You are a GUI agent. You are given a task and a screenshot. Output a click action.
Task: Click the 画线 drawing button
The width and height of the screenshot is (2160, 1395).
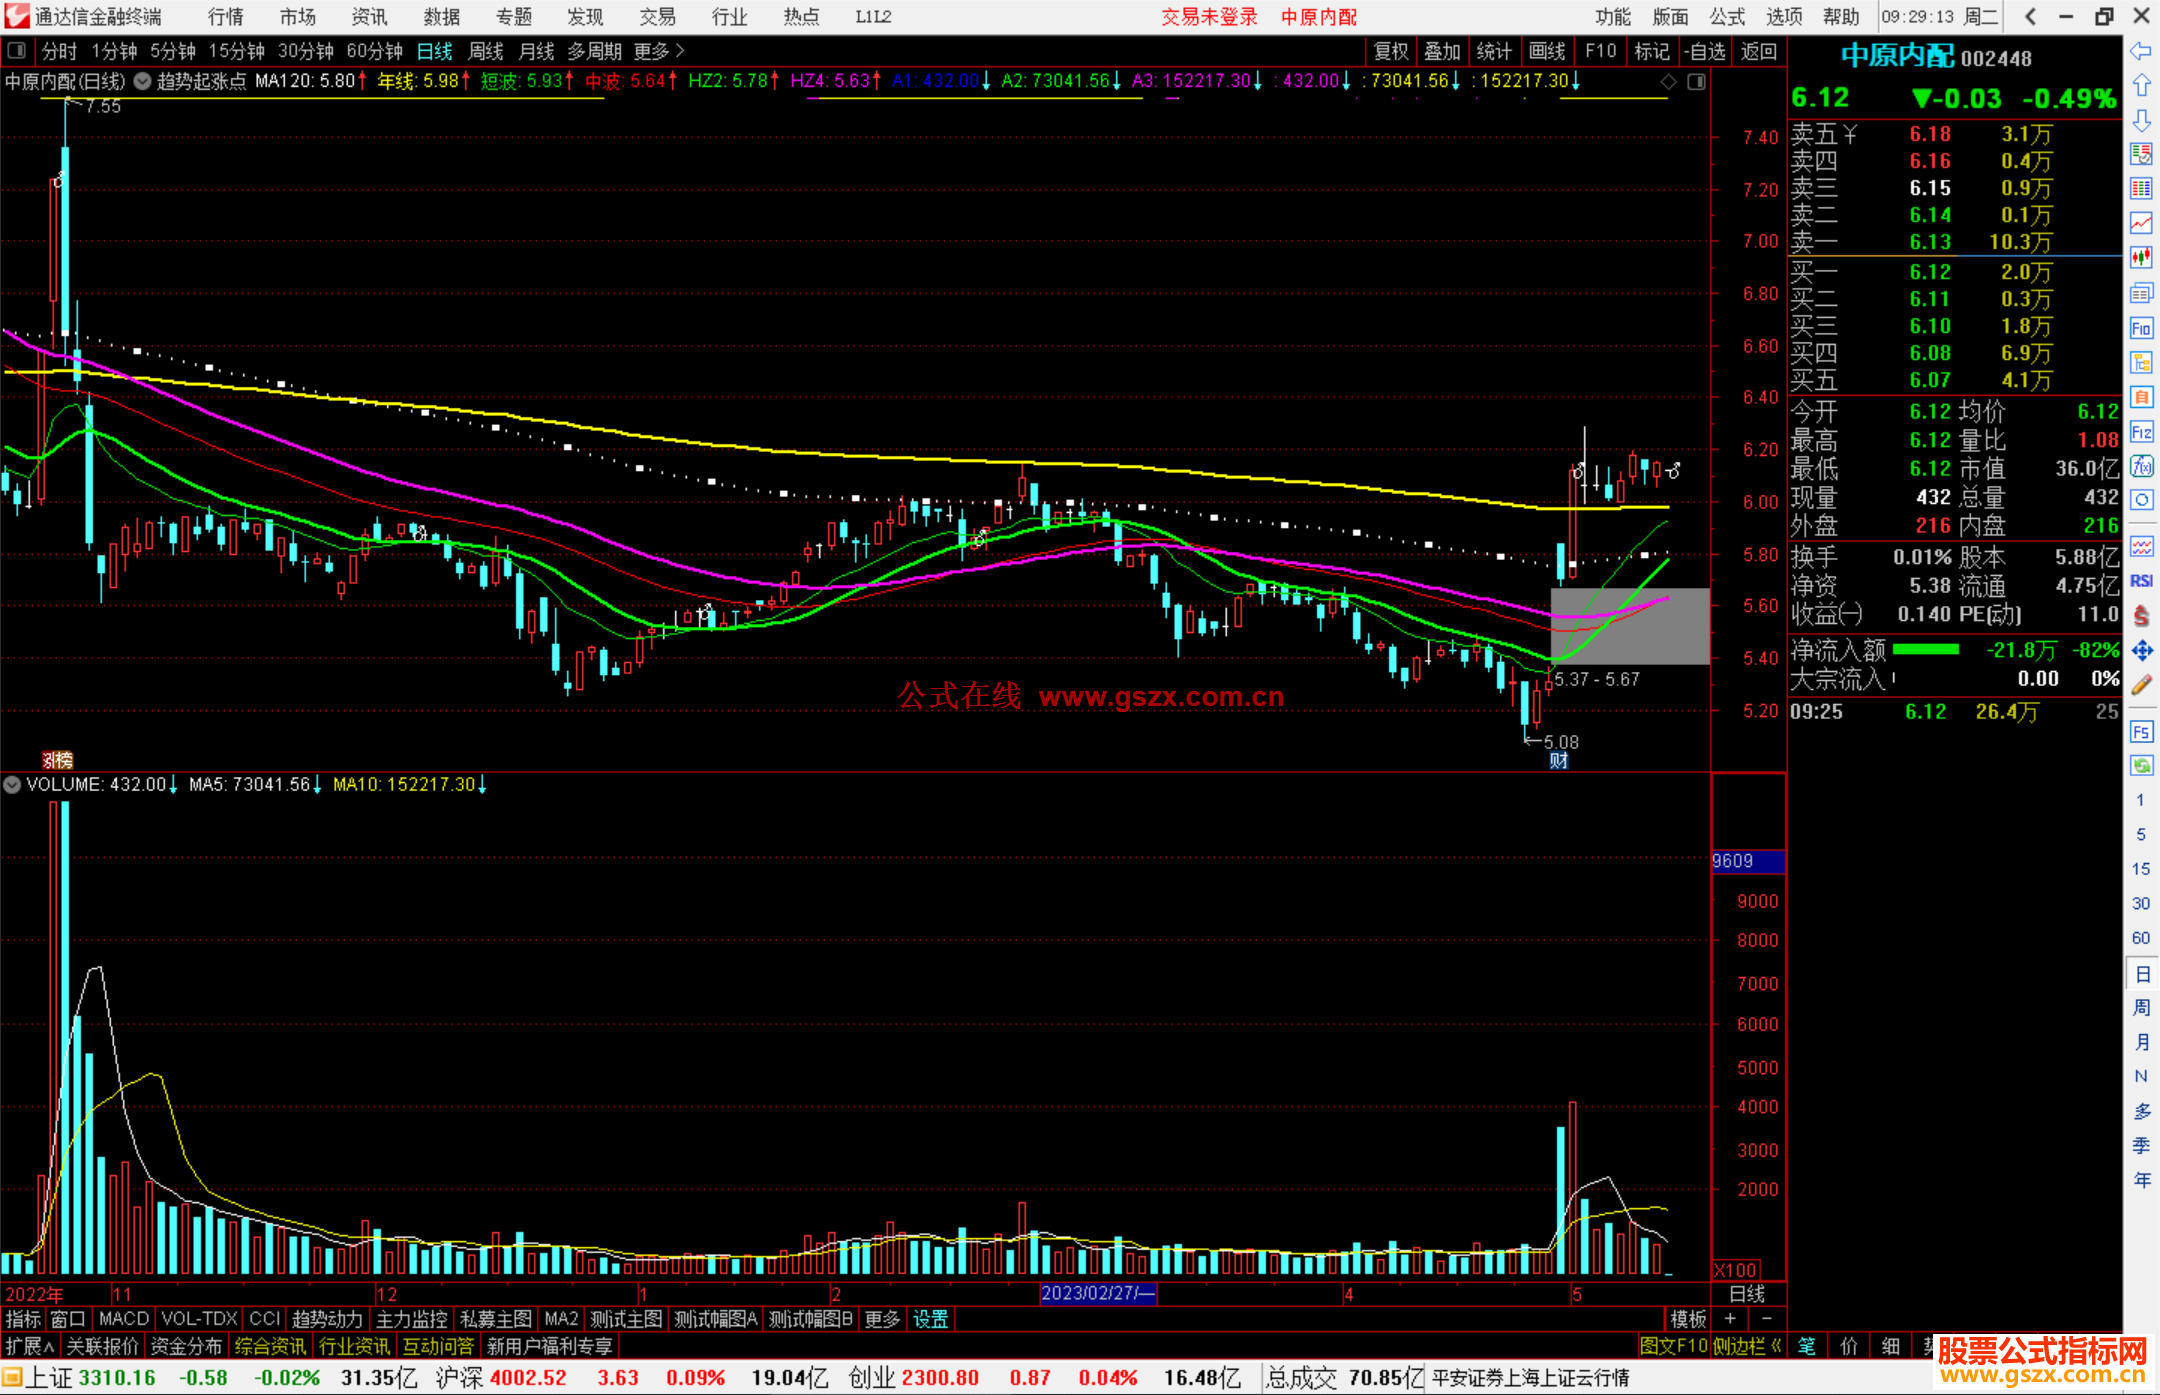tap(1546, 51)
